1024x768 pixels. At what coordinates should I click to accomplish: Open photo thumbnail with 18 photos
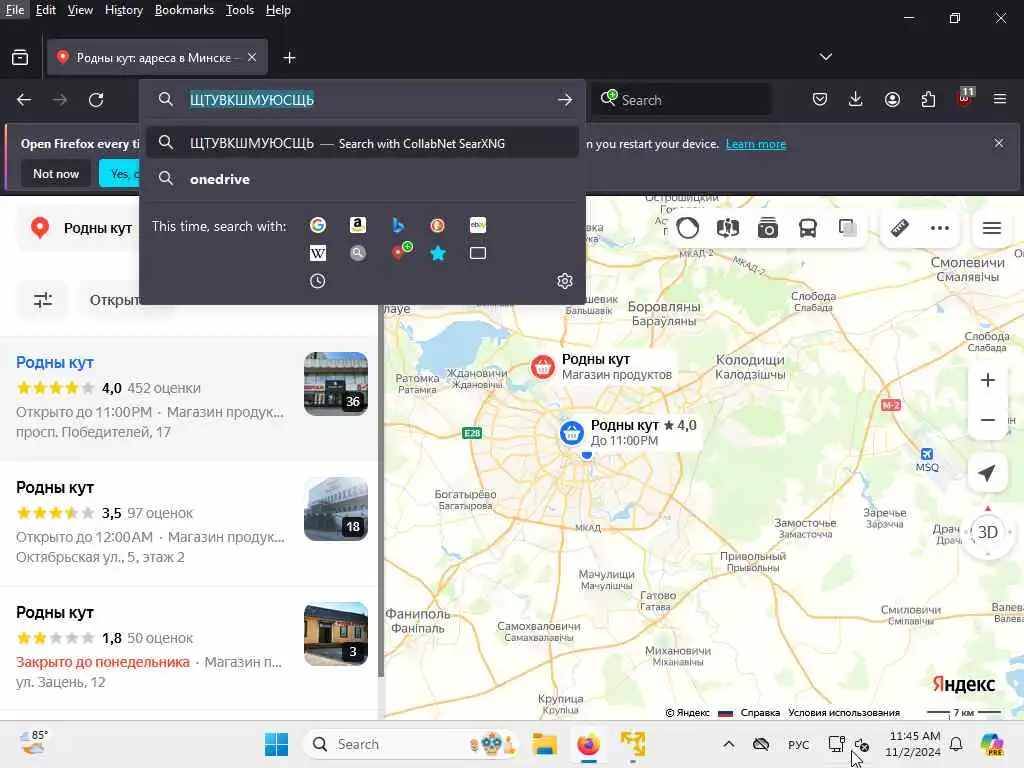pos(336,509)
